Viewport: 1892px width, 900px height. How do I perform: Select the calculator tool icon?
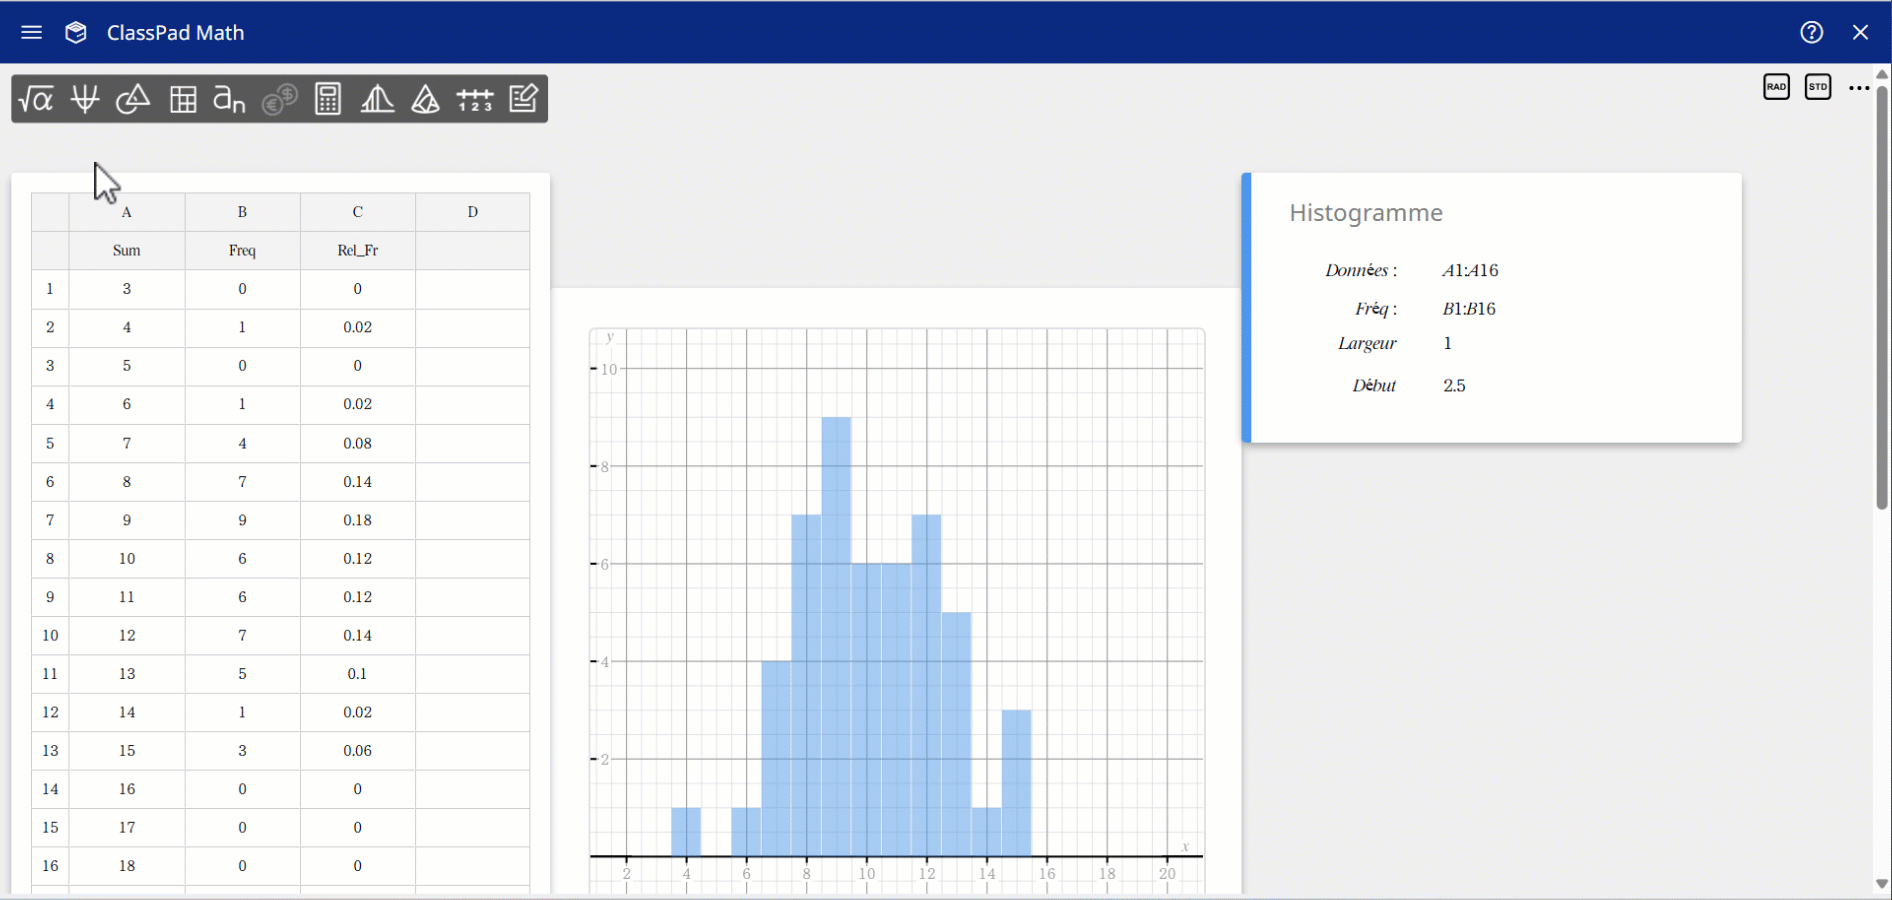coord(328,99)
